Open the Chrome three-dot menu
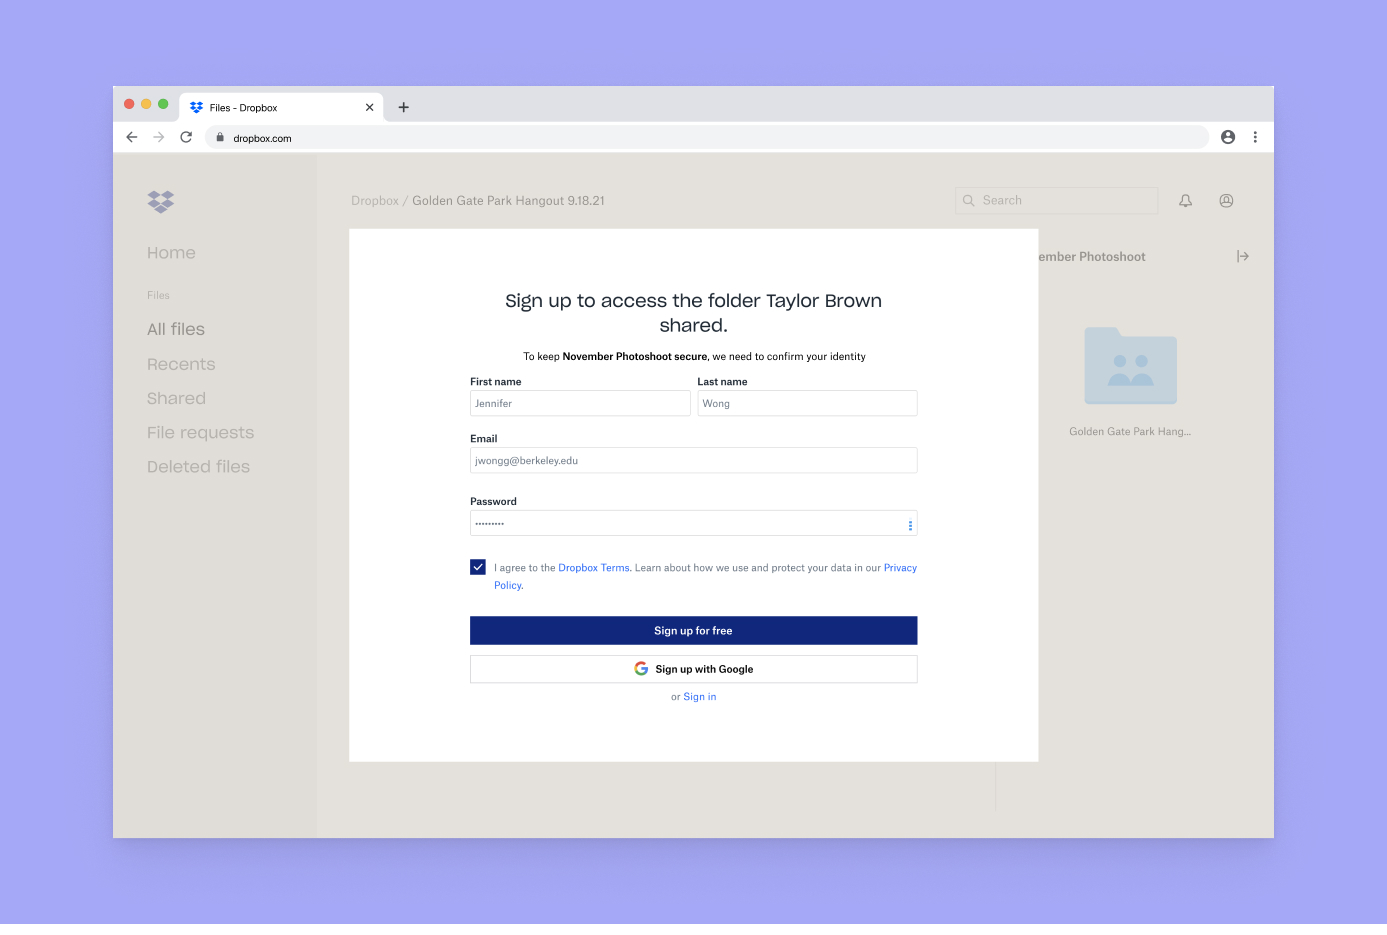Image resolution: width=1387 pixels, height=935 pixels. point(1255,137)
